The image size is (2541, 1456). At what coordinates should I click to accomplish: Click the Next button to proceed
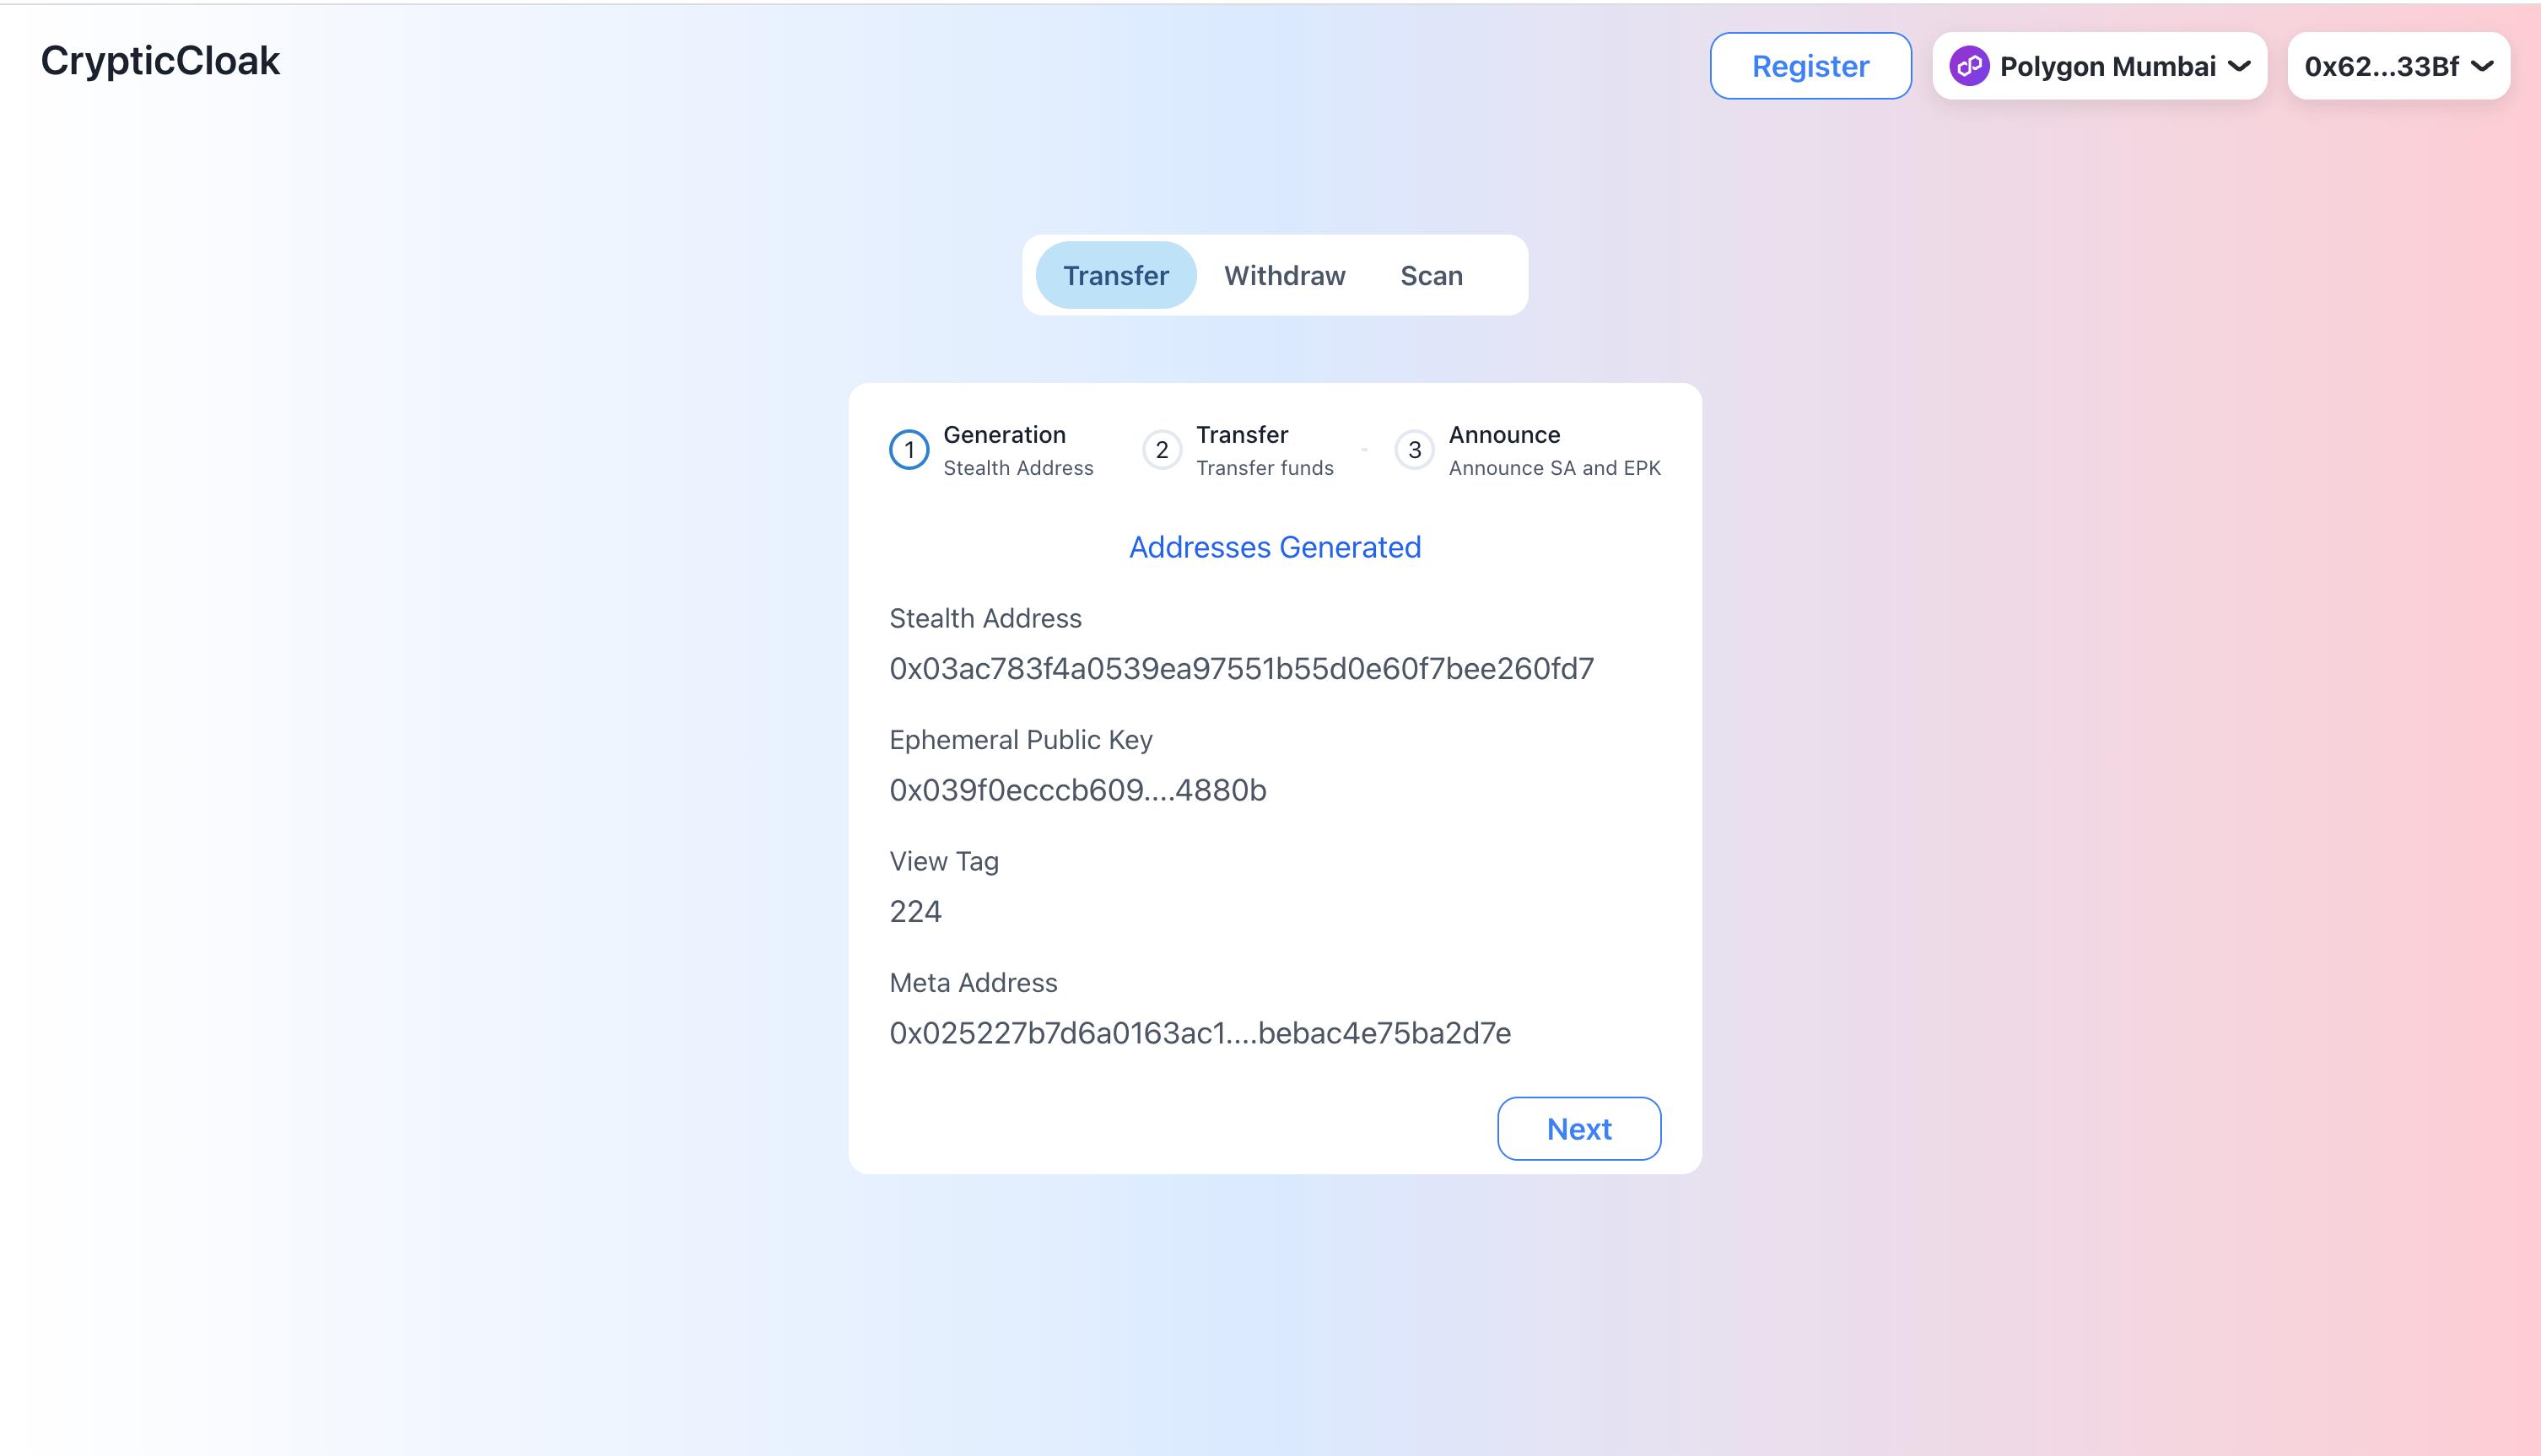click(1579, 1128)
